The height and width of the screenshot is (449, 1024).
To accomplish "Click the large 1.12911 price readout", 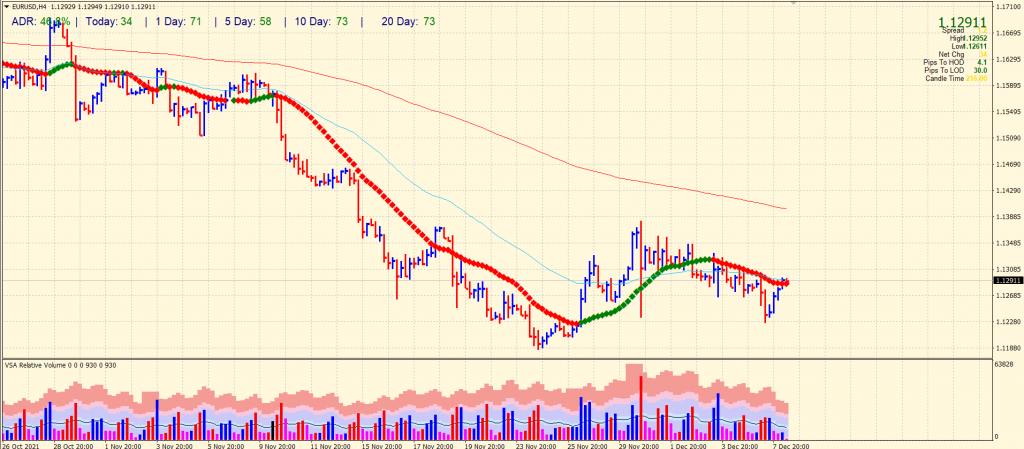I will tap(962, 23).
